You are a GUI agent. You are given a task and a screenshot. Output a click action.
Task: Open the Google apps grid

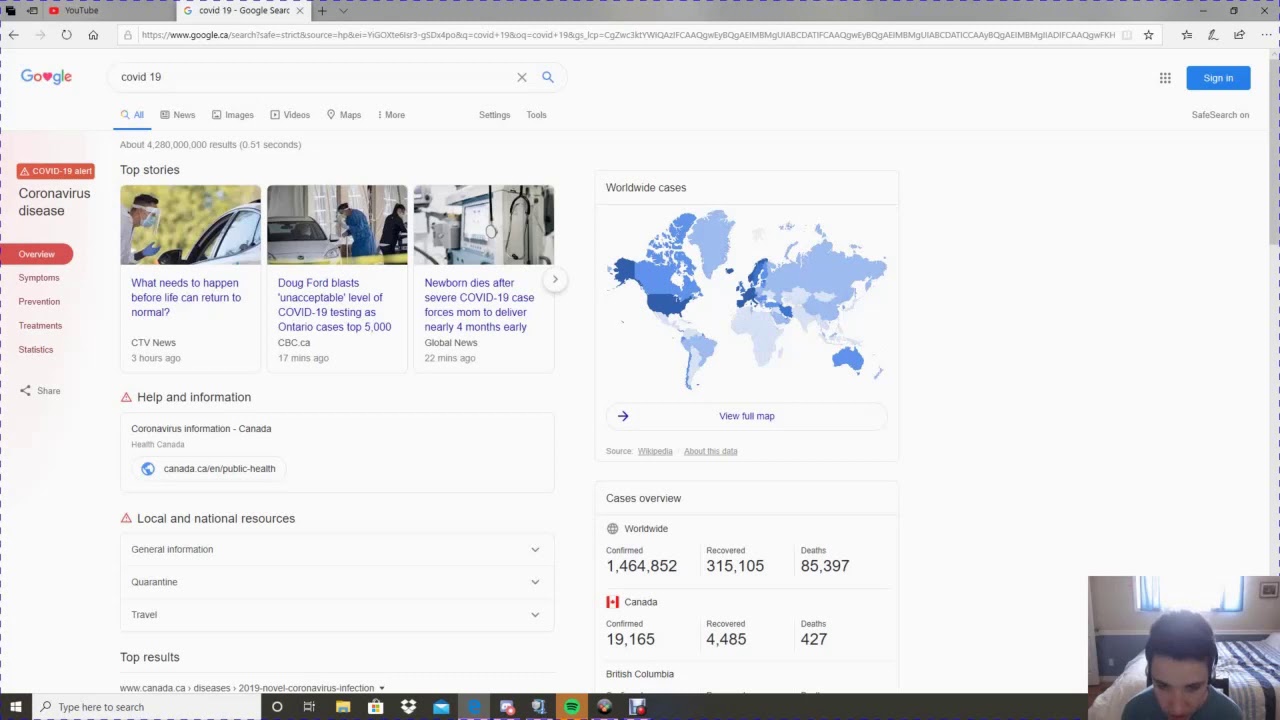click(x=1165, y=78)
